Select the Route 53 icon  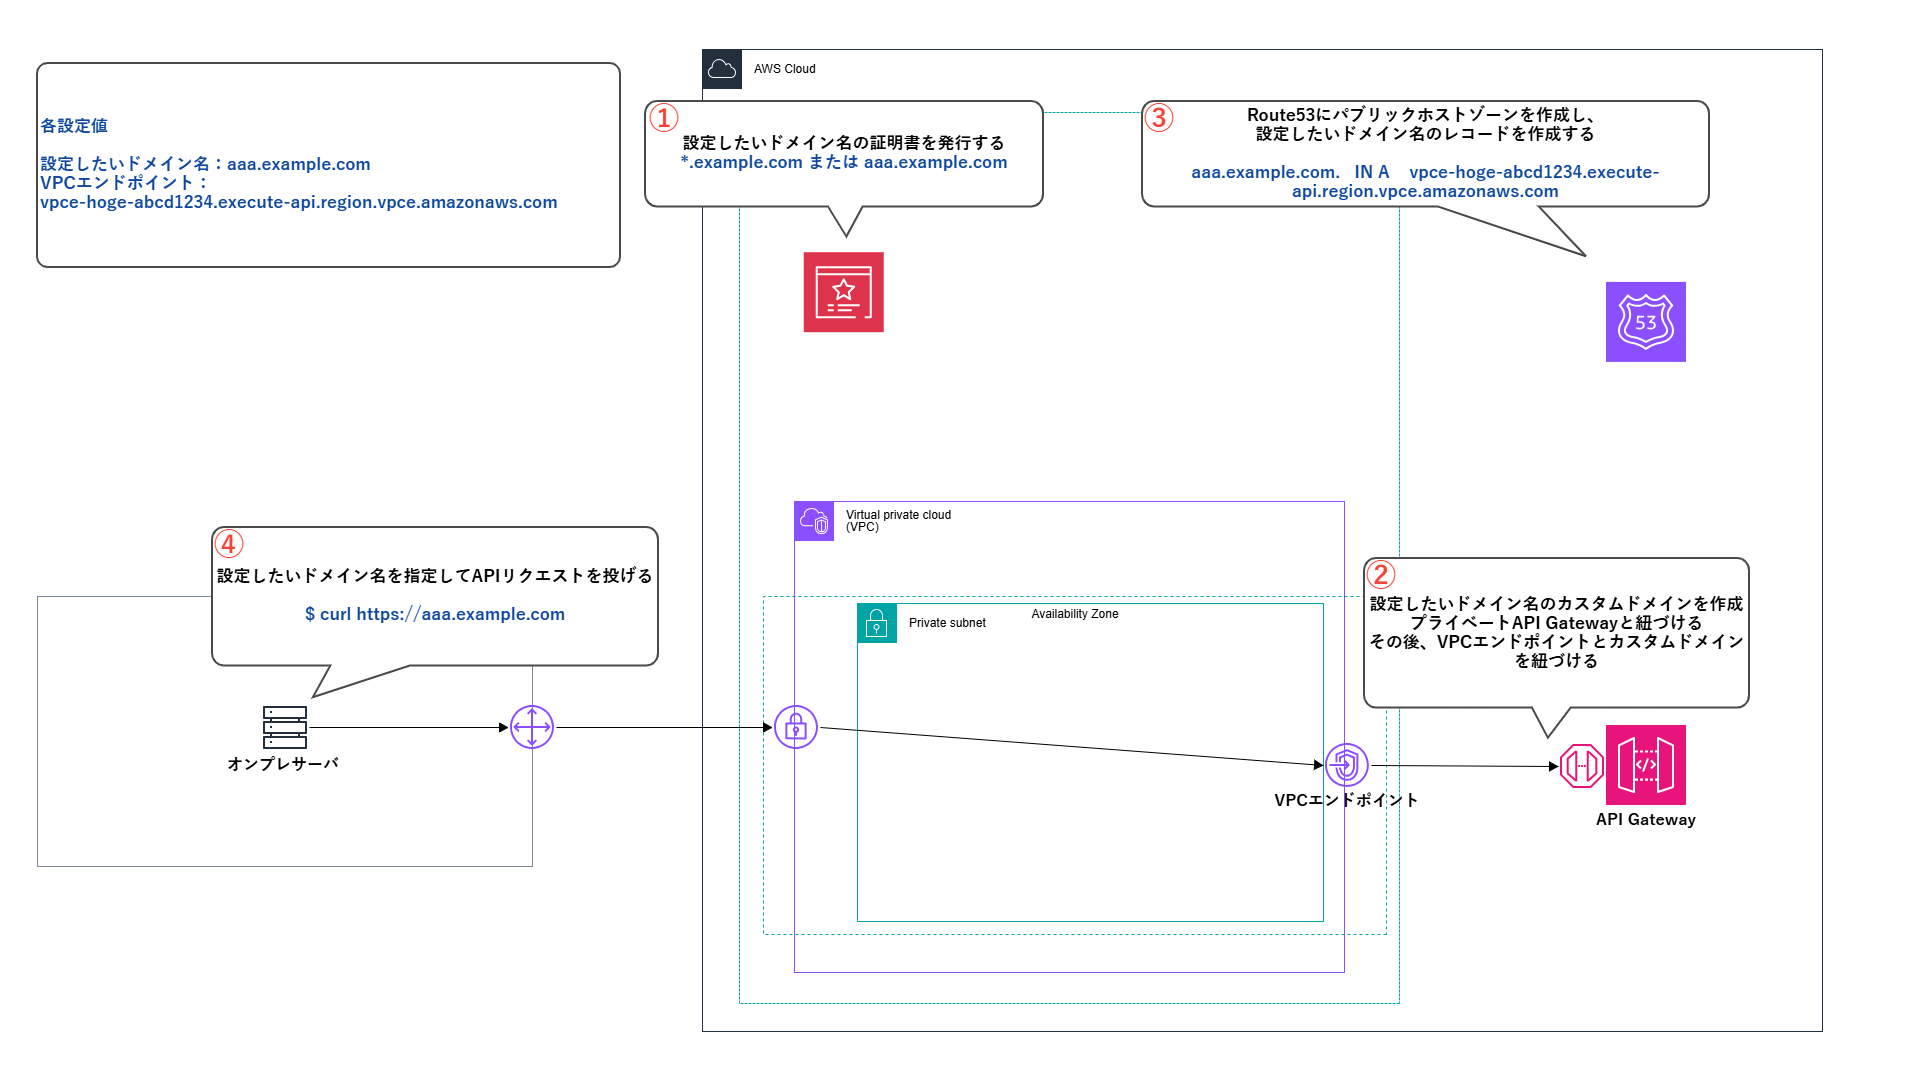tap(1645, 322)
